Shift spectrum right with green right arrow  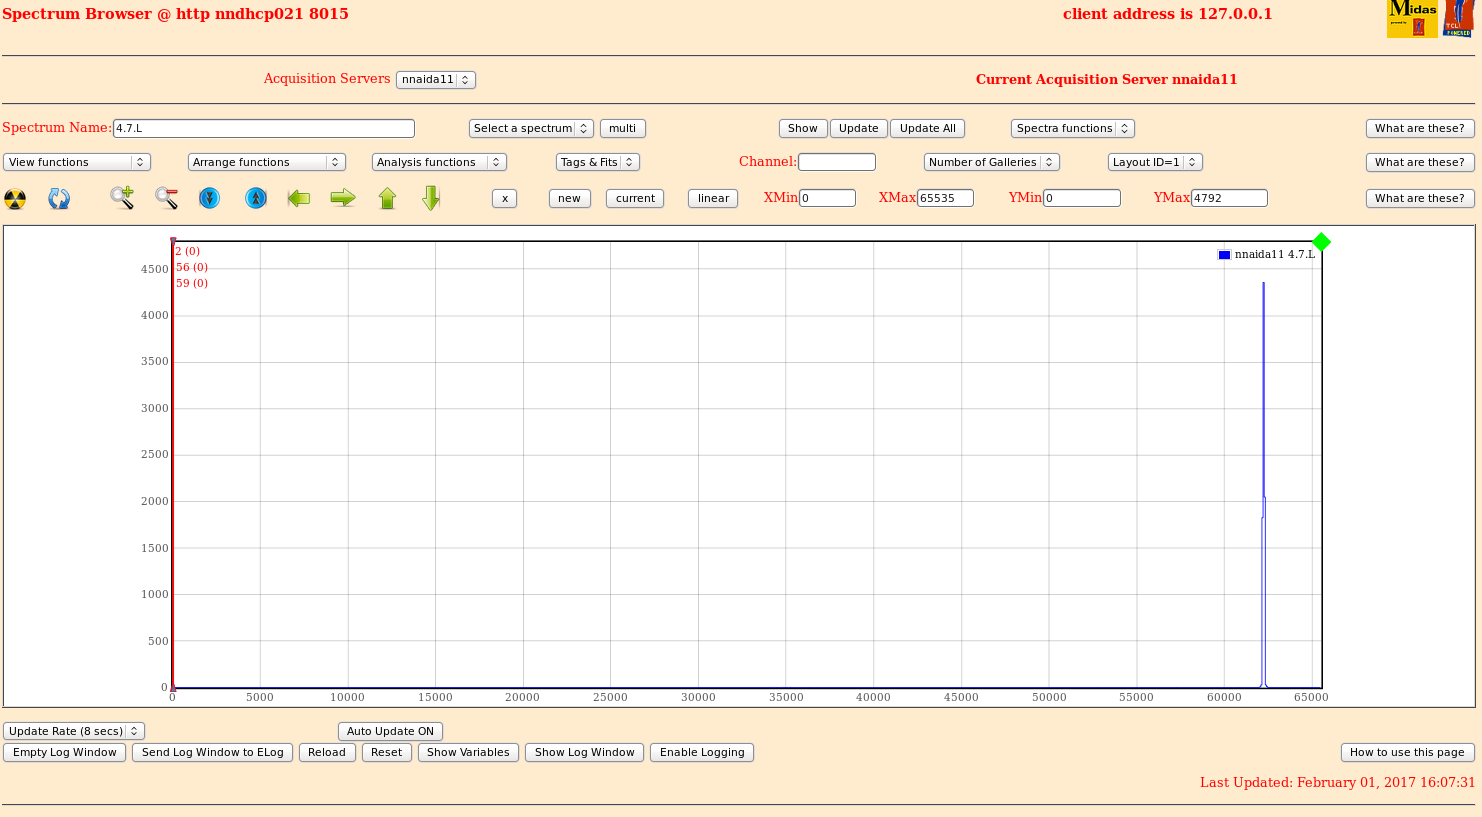(343, 198)
